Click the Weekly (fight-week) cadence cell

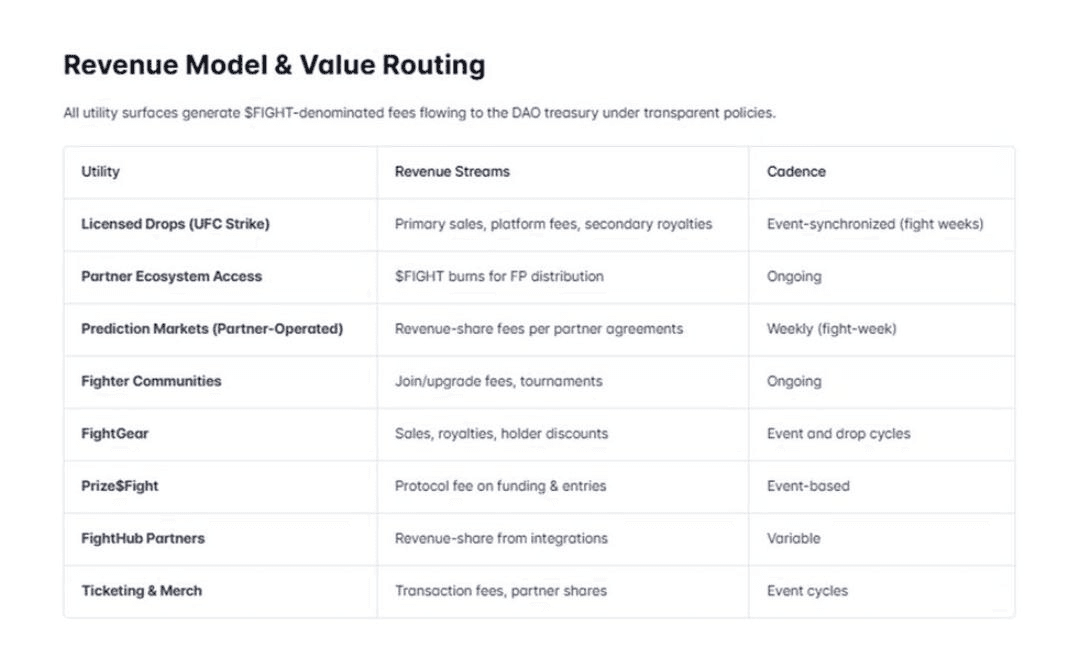coord(831,329)
